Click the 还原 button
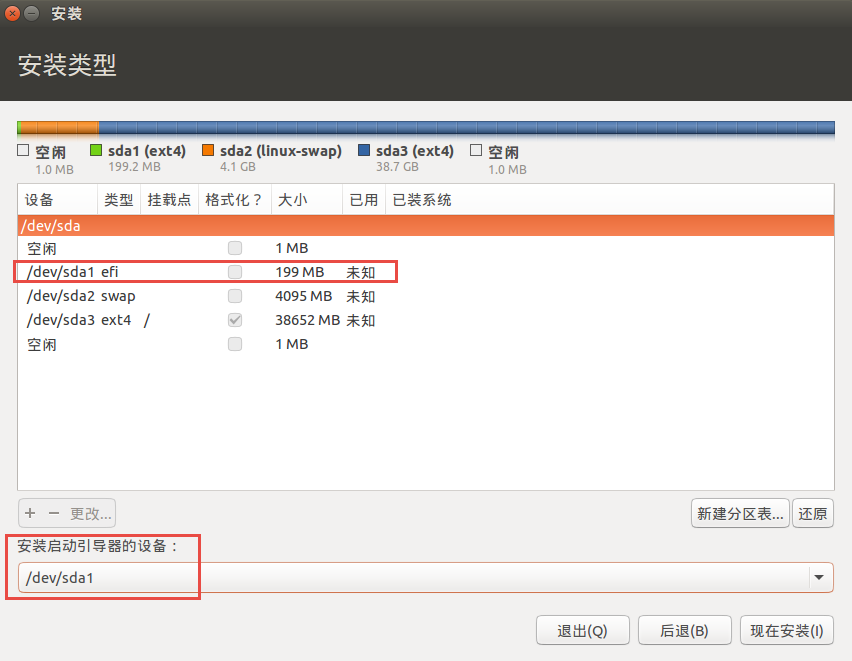Image resolution: width=852 pixels, height=661 pixels. tap(813, 514)
